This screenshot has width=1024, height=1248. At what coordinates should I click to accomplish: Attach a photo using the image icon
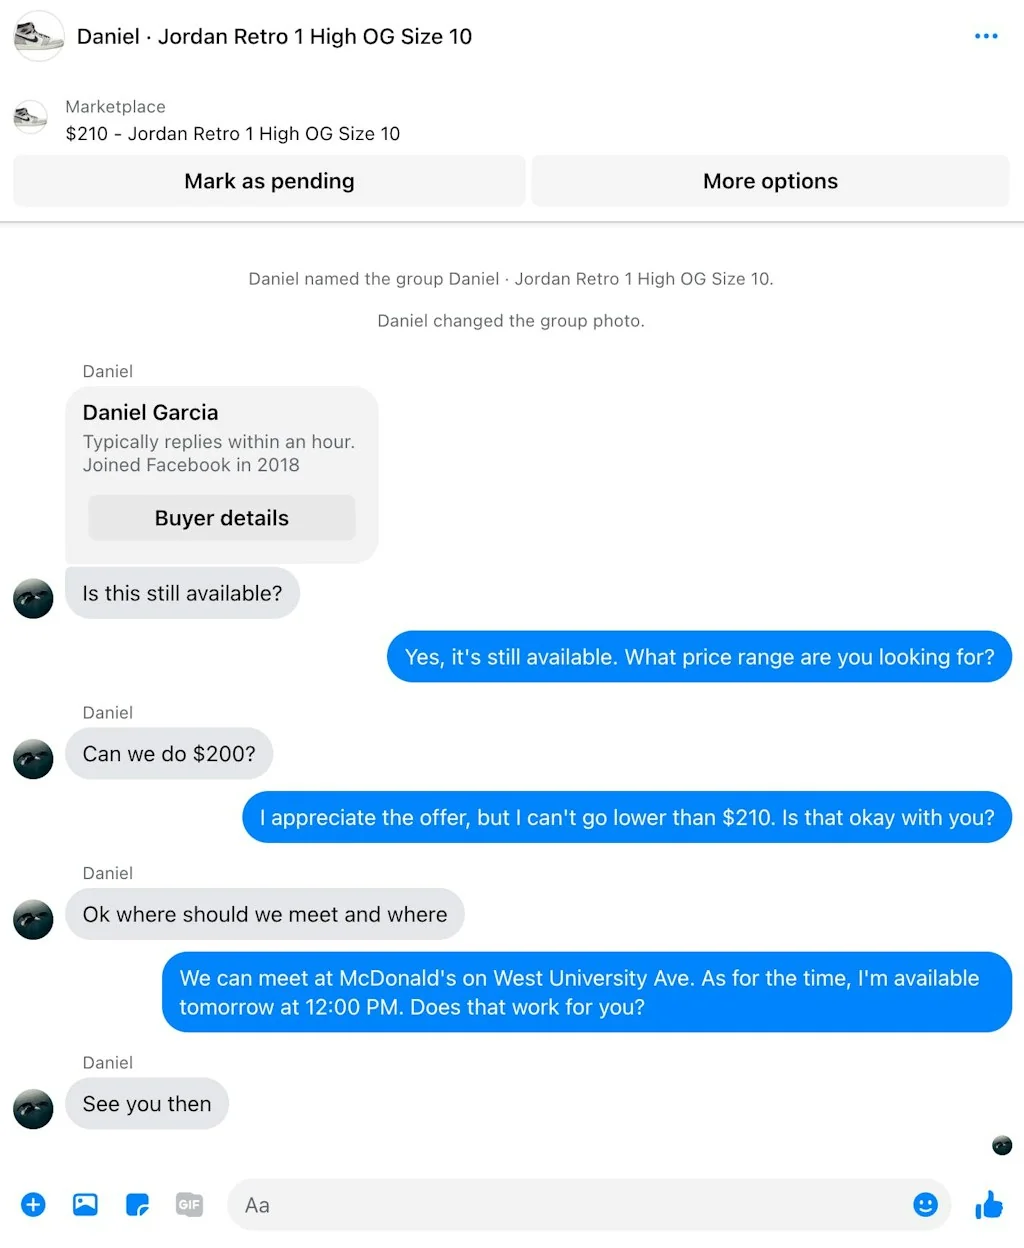pos(85,1204)
